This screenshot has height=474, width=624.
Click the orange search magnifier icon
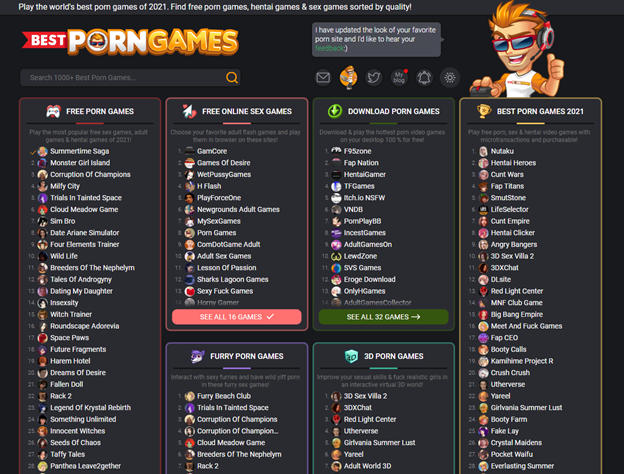point(232,77)
